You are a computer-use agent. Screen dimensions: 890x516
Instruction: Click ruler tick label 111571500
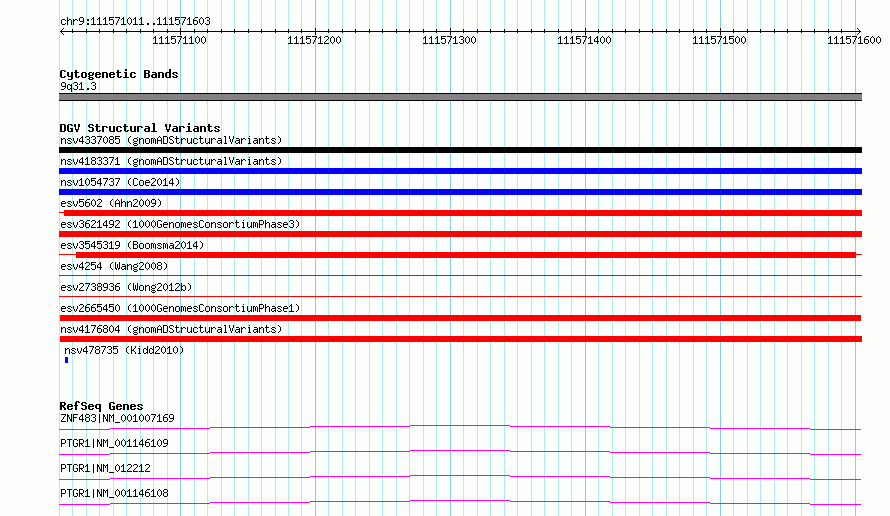[719, 40]
